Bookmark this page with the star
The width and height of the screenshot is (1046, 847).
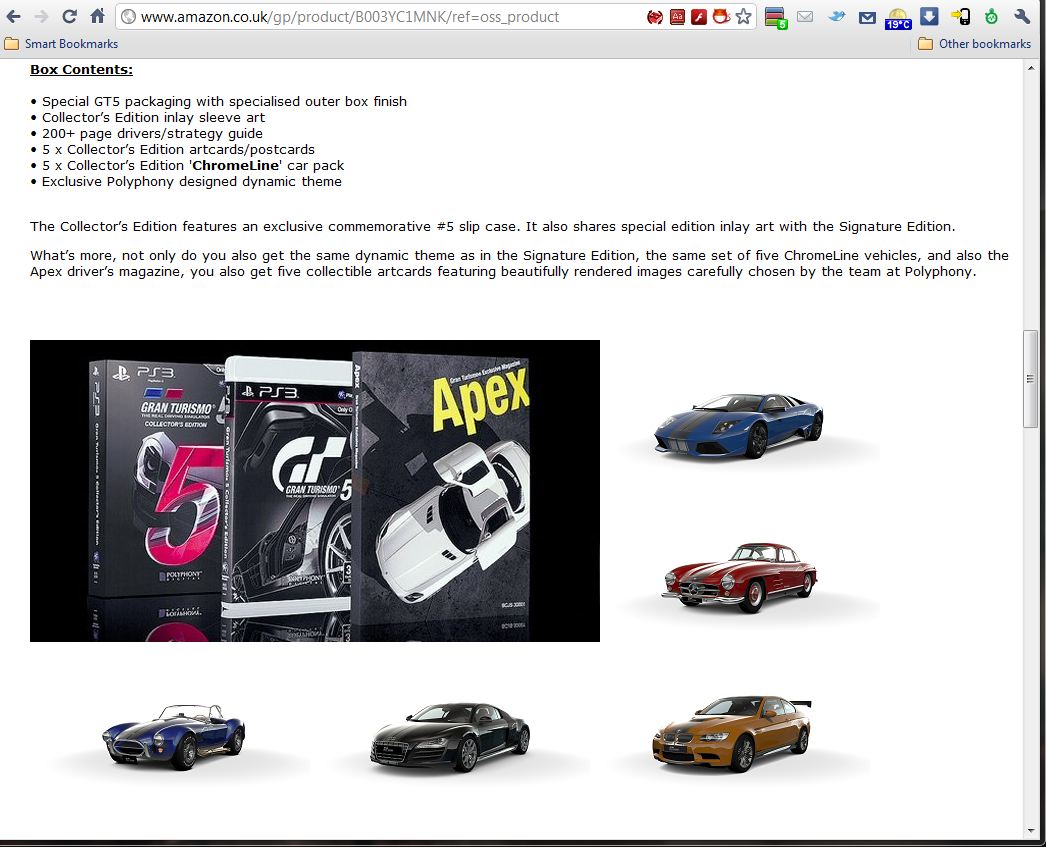pyautogui.click(x=743, y=16)
